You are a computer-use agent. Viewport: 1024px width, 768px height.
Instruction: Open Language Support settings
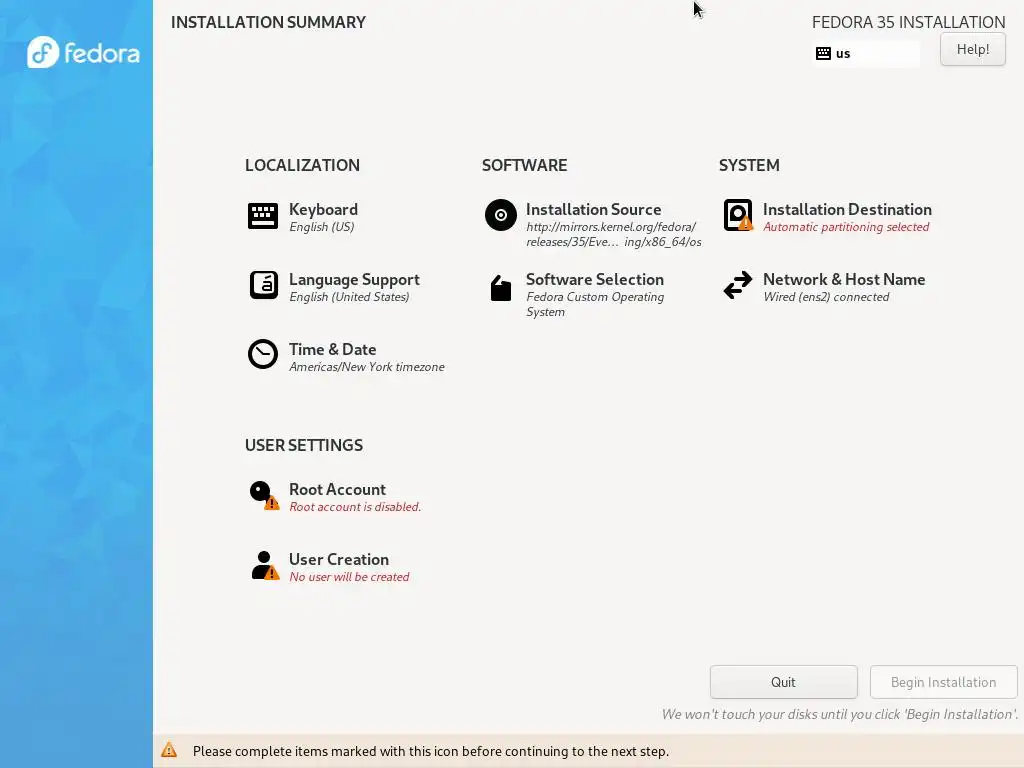pos(354,280)
